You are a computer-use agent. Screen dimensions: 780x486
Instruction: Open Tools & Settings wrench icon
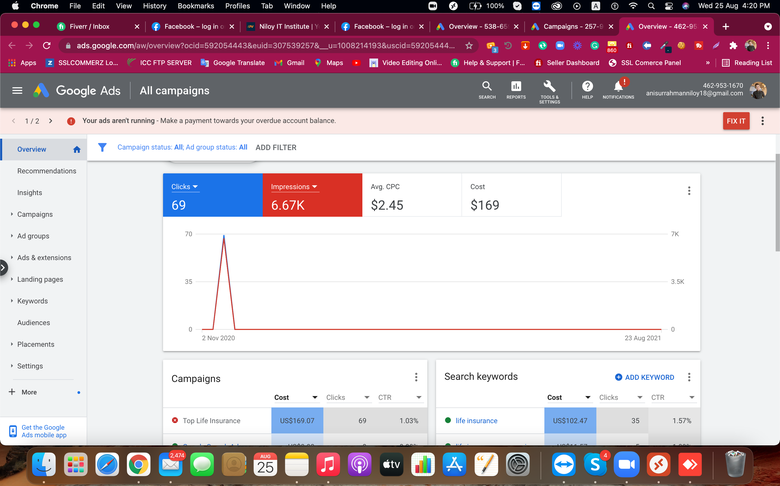click(550, 88)
